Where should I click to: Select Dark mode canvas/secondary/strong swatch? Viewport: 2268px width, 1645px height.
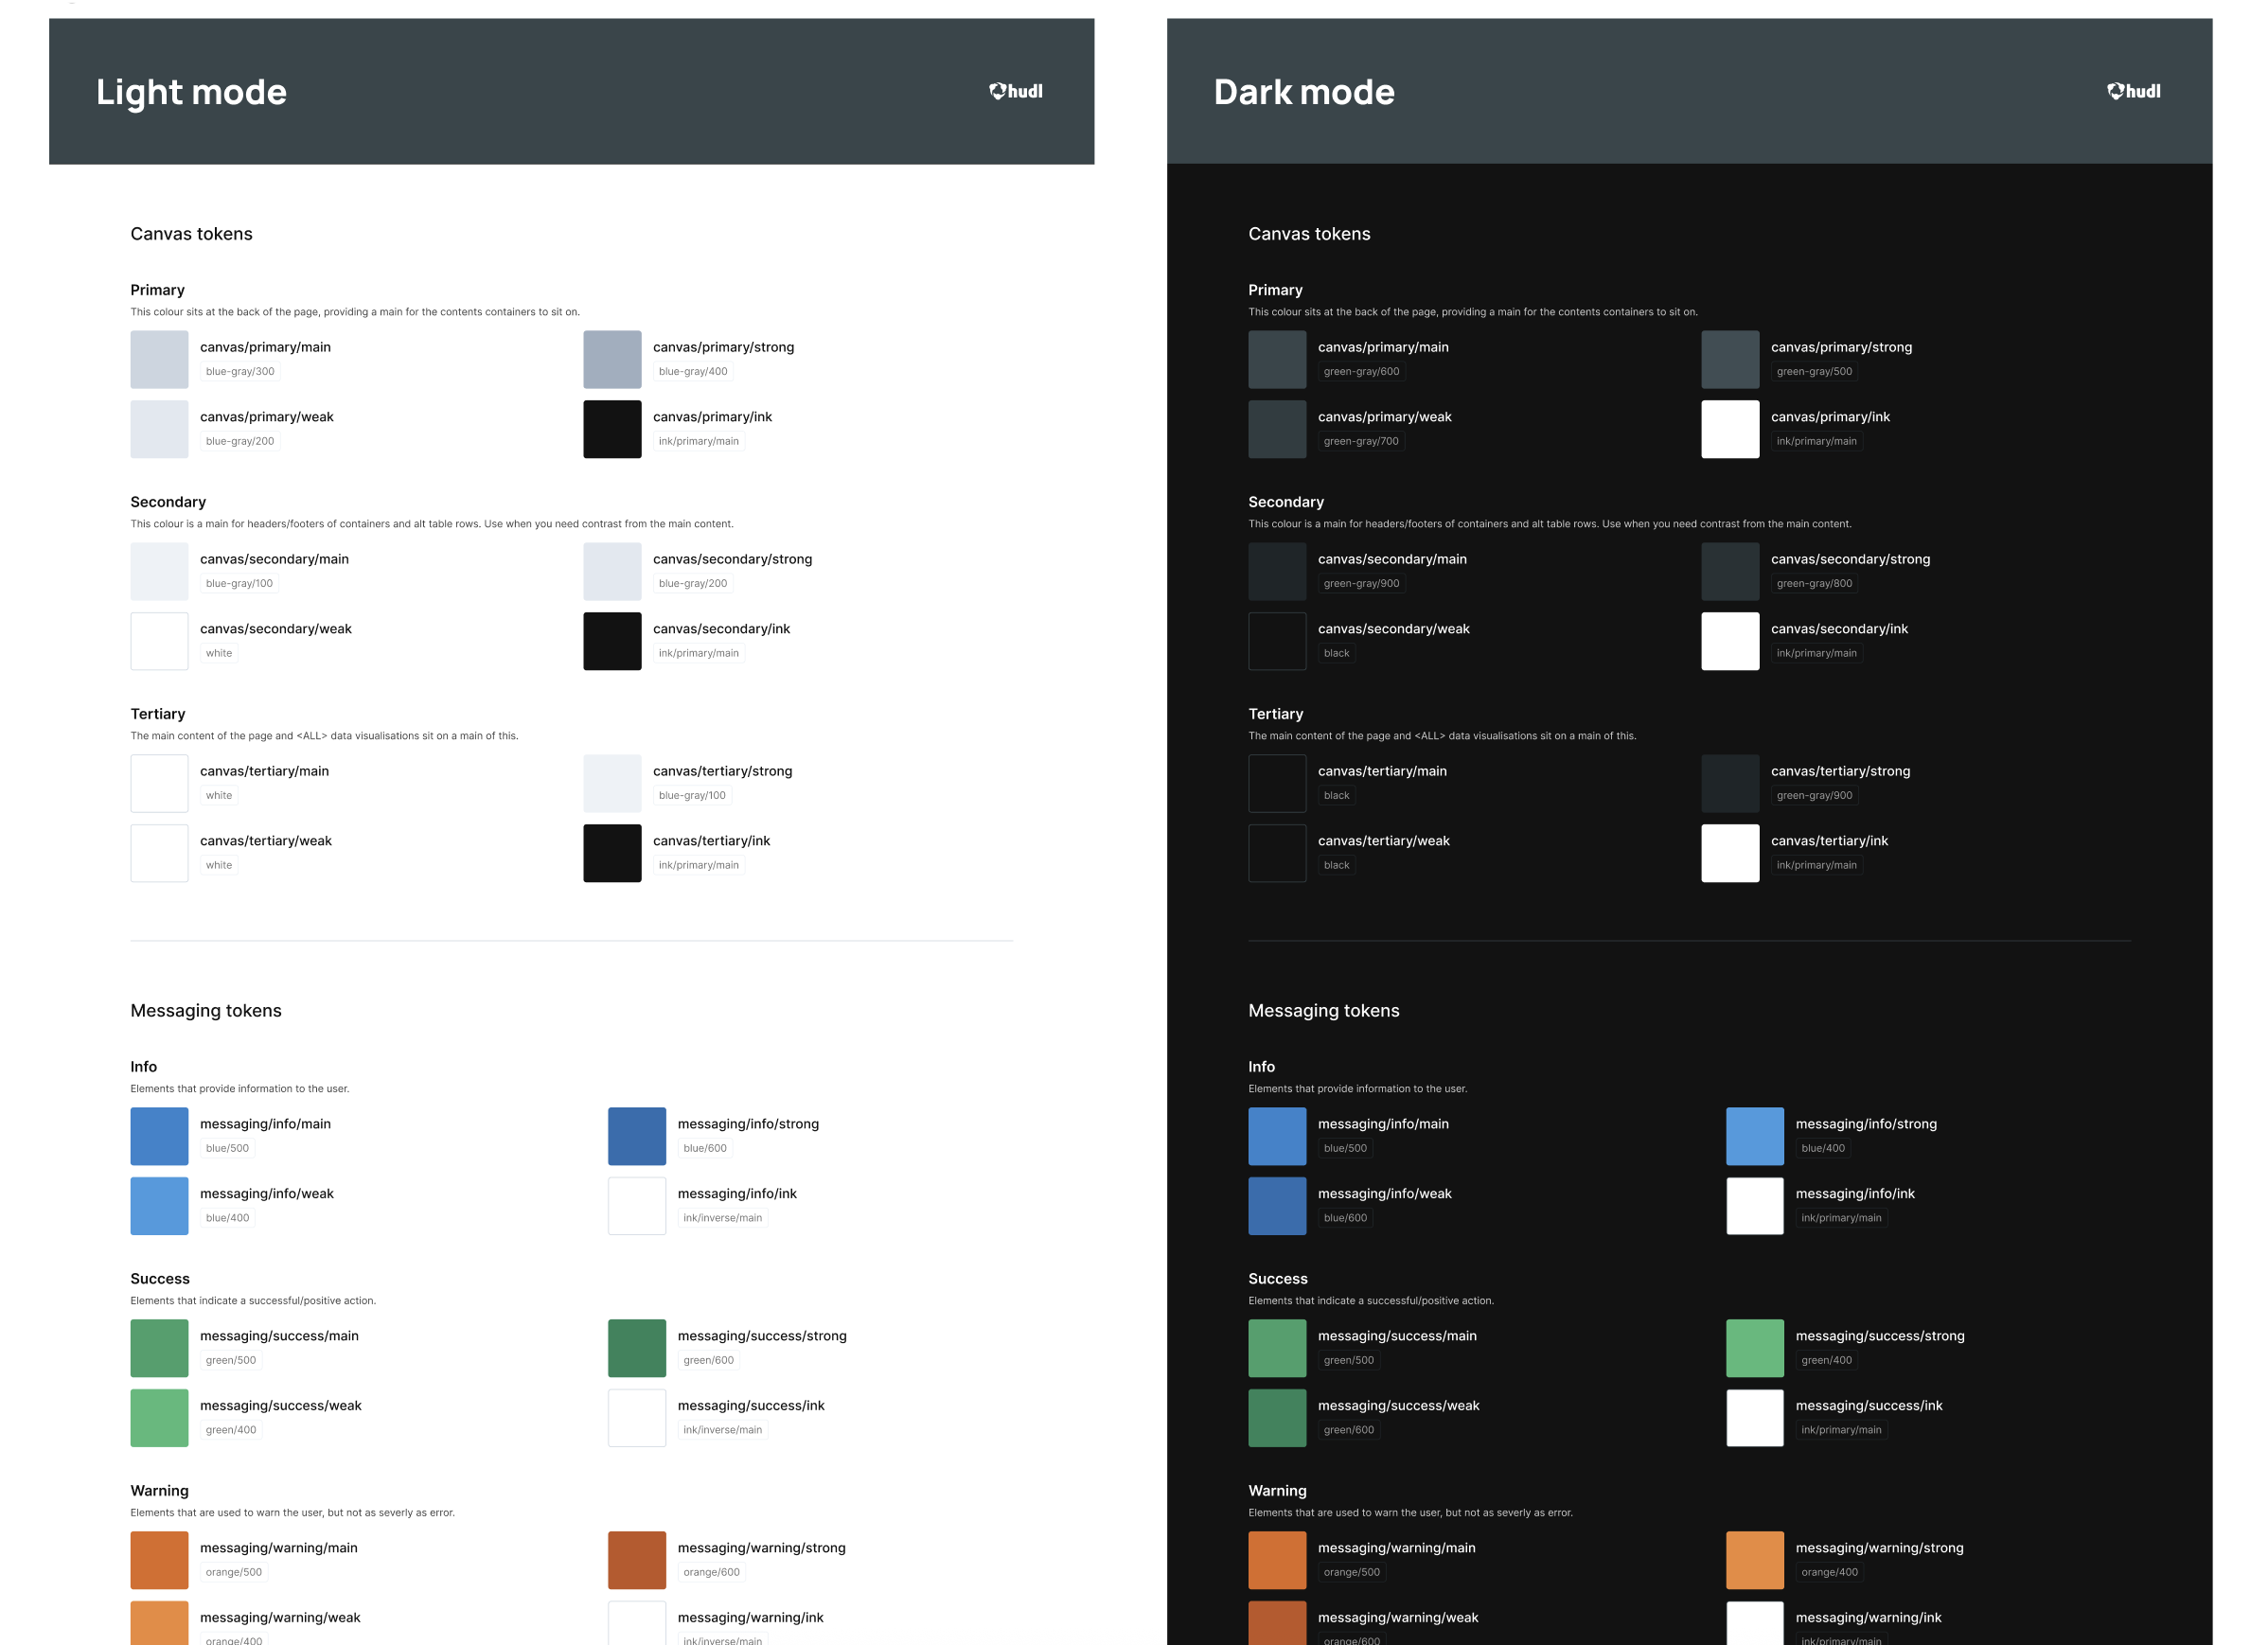pyautogui.click(x=1730, y=571)
